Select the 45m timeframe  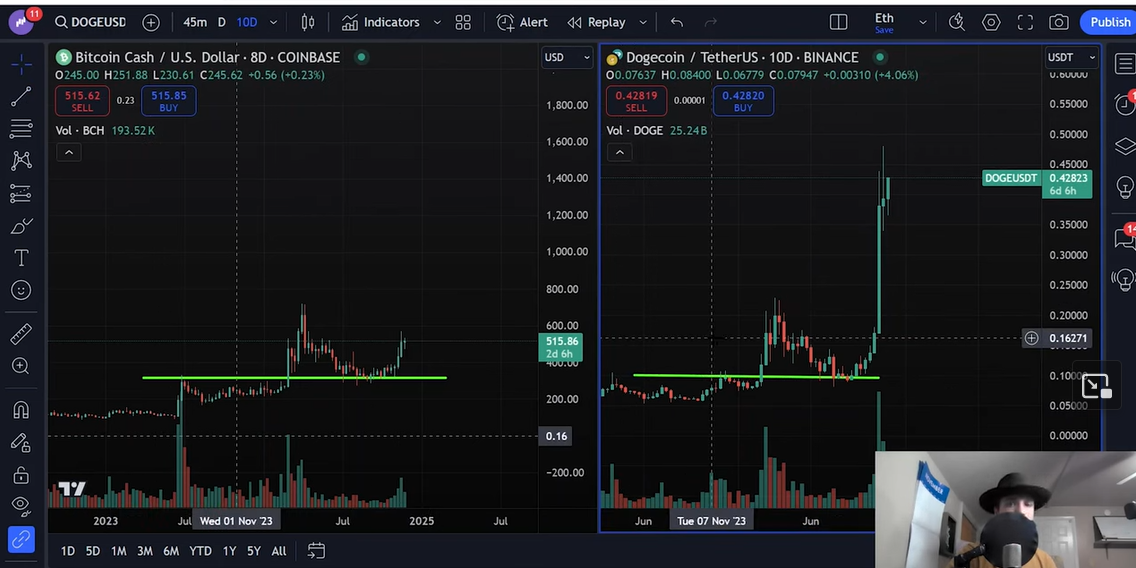point(195,22)
